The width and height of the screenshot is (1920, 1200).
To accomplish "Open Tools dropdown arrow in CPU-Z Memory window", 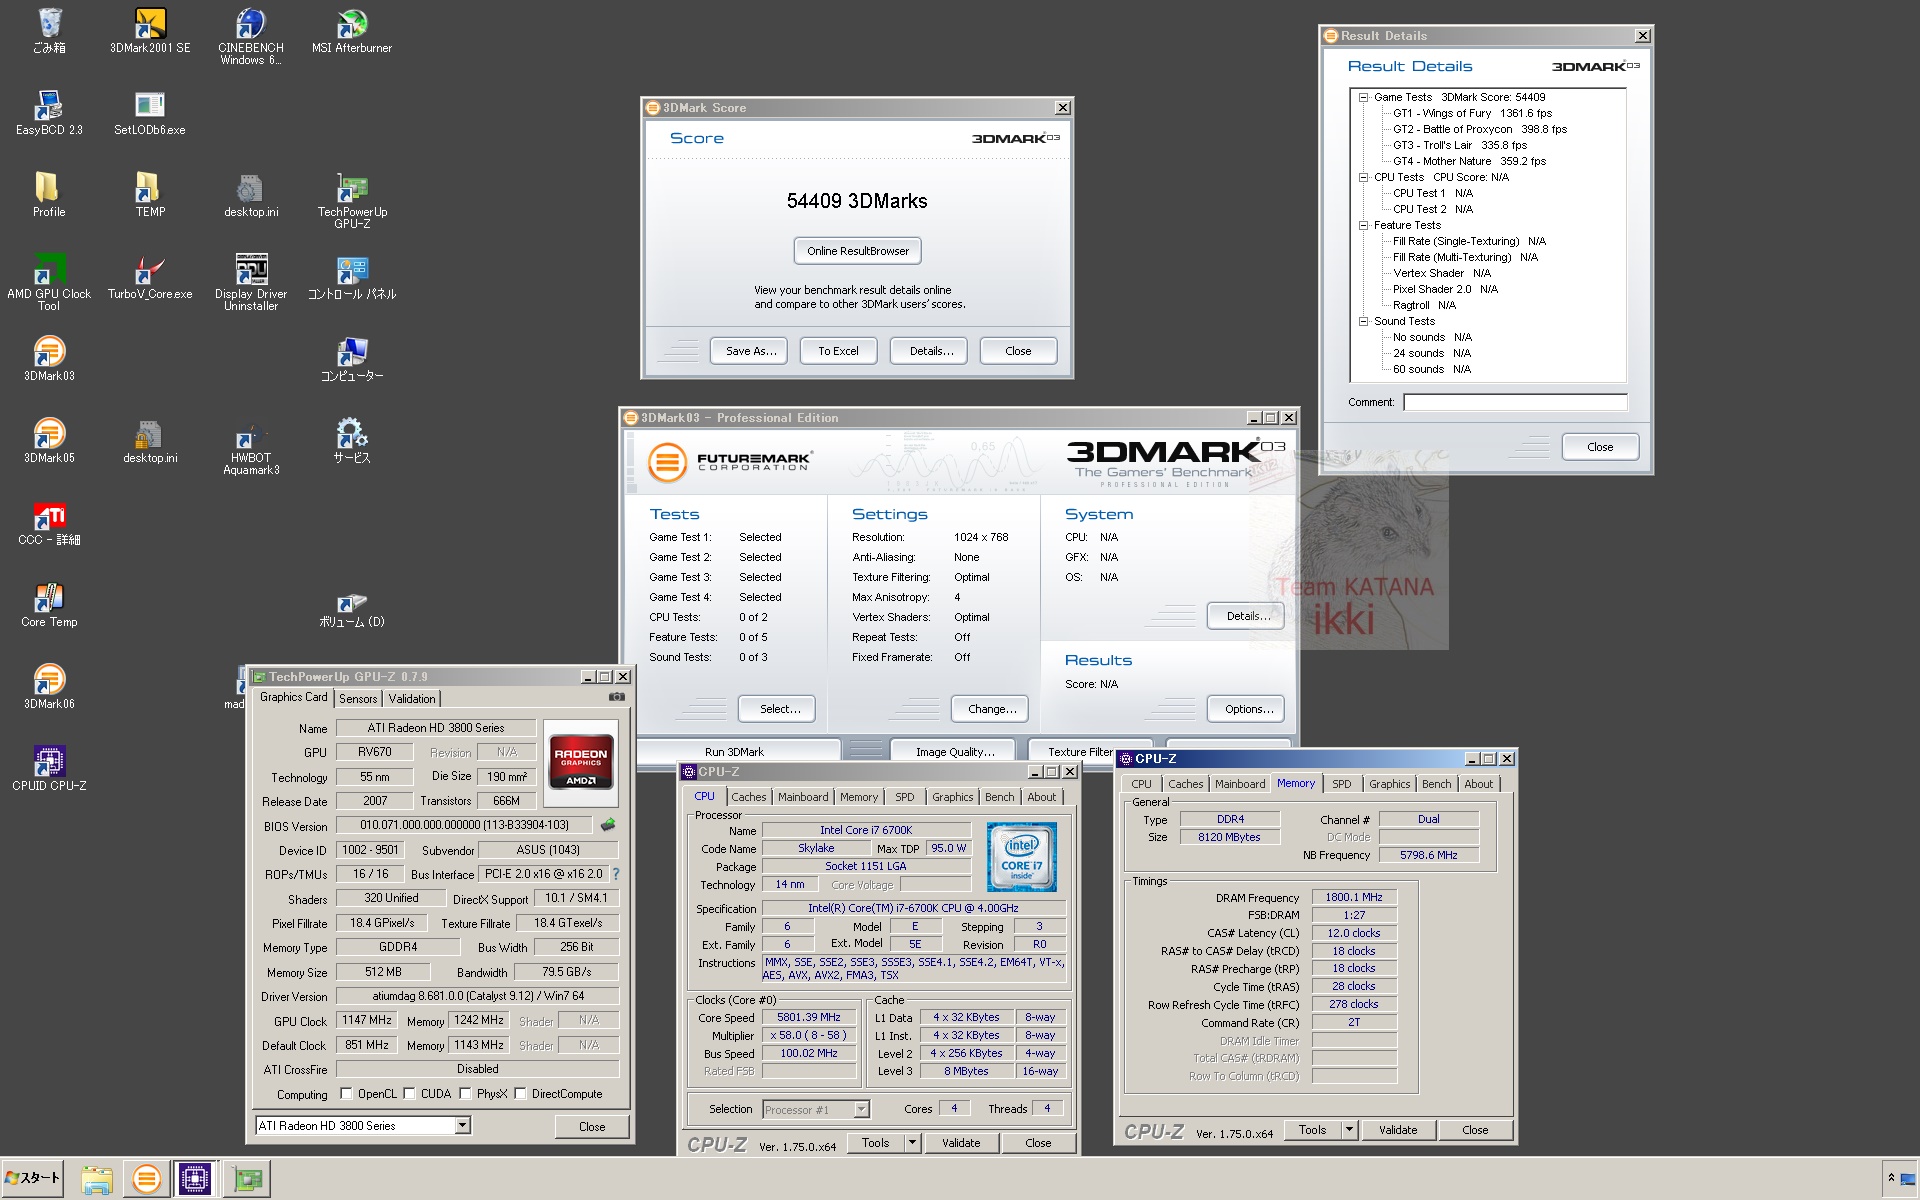I will click(x=1349, y=1130).
